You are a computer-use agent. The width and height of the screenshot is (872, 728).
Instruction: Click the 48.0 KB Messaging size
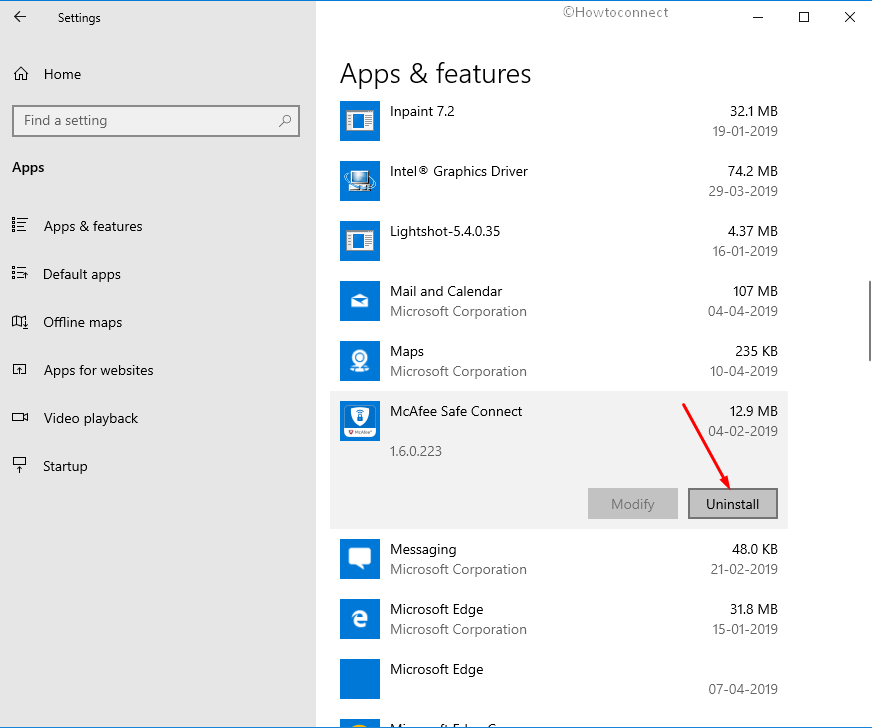(x=755, y=549)
